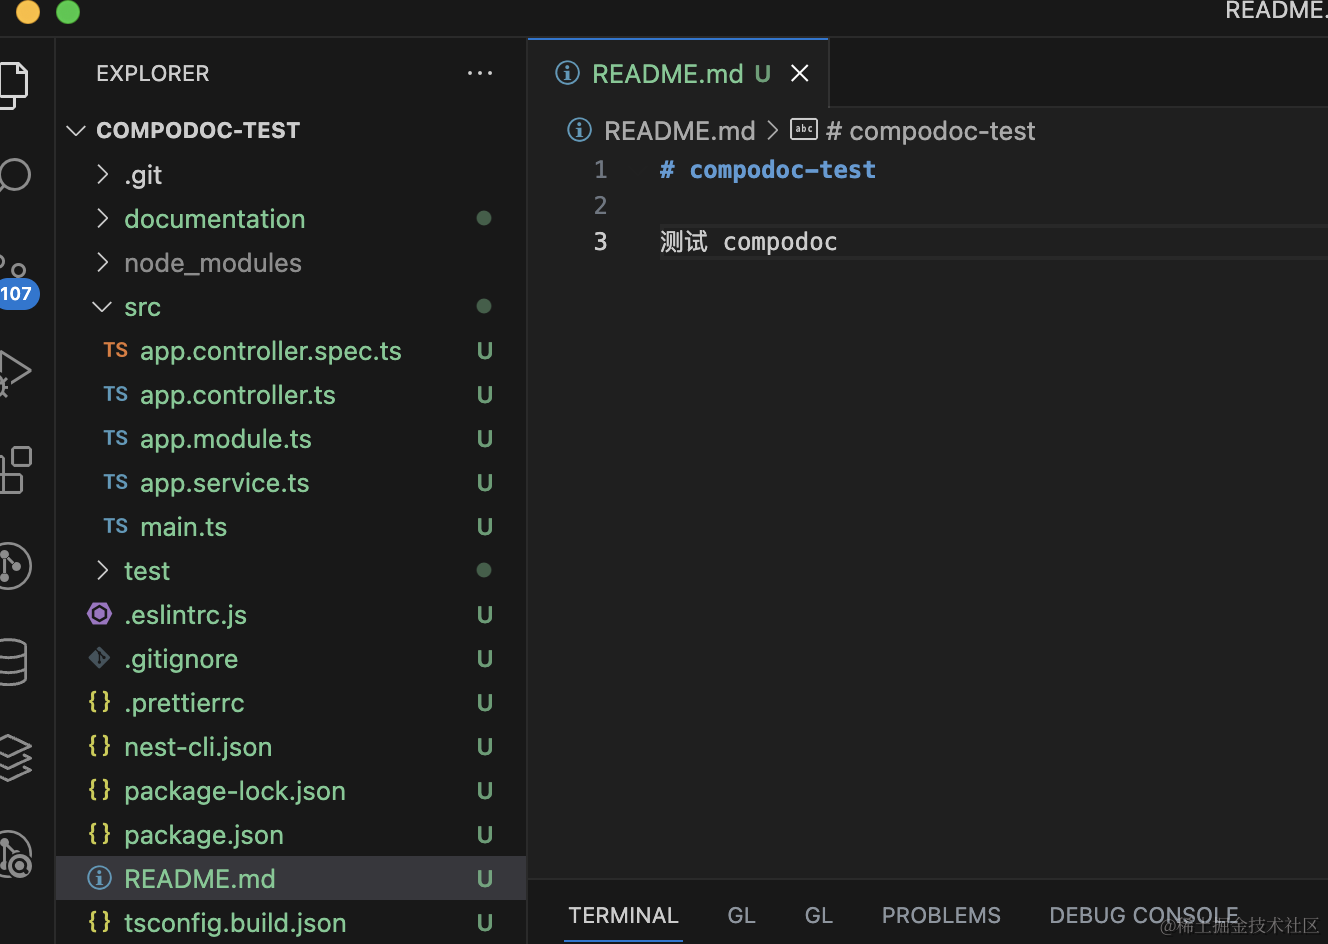Click README.md in the breadcrumb path
The width and height of the screenshot is (1328, 944).
[x=679, y=131]
